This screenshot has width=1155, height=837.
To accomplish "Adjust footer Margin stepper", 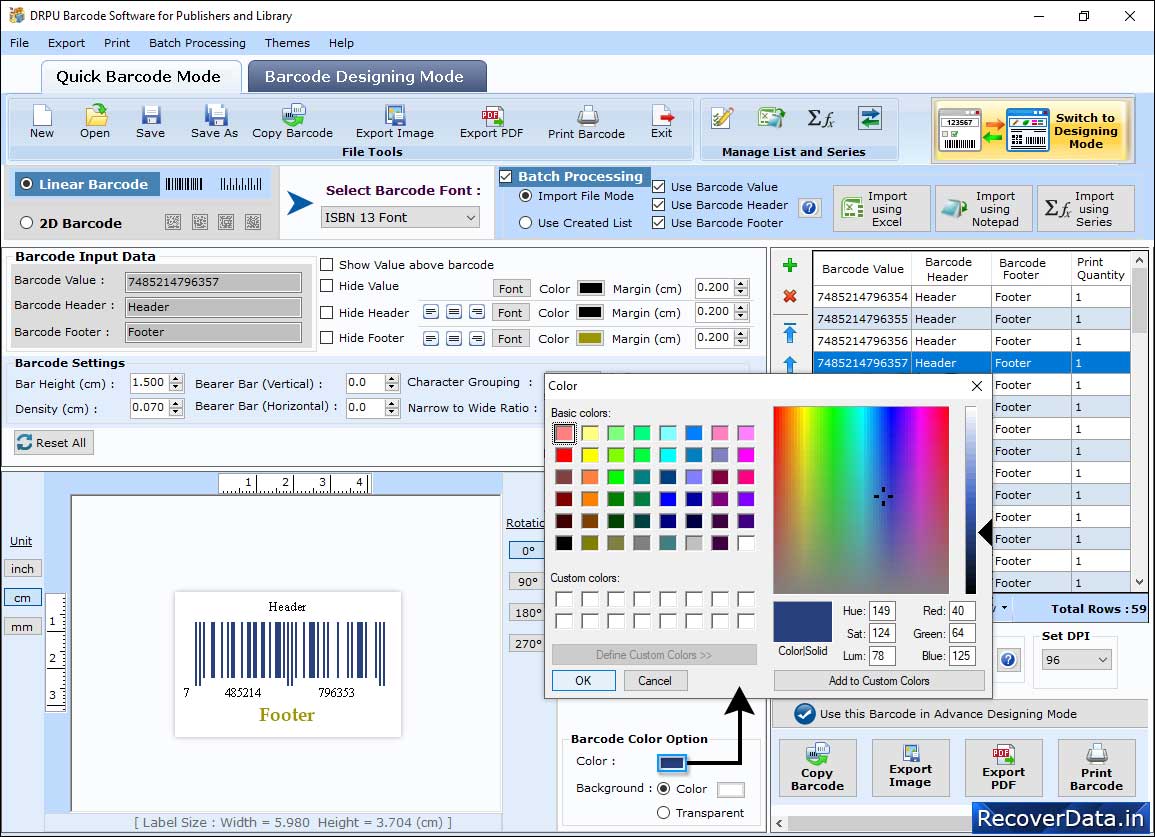I will tap(741, 338).
